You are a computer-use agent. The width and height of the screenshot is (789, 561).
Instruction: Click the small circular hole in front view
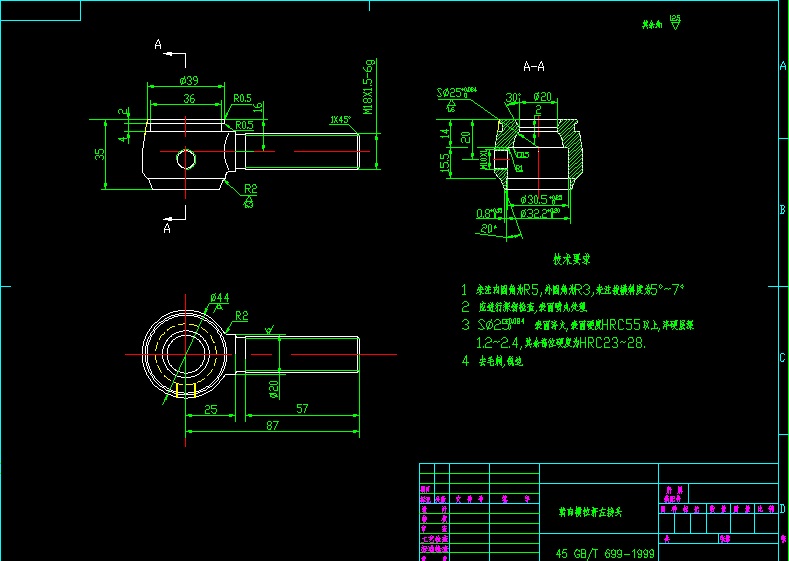pyautogui.click(x=186, y=159)
